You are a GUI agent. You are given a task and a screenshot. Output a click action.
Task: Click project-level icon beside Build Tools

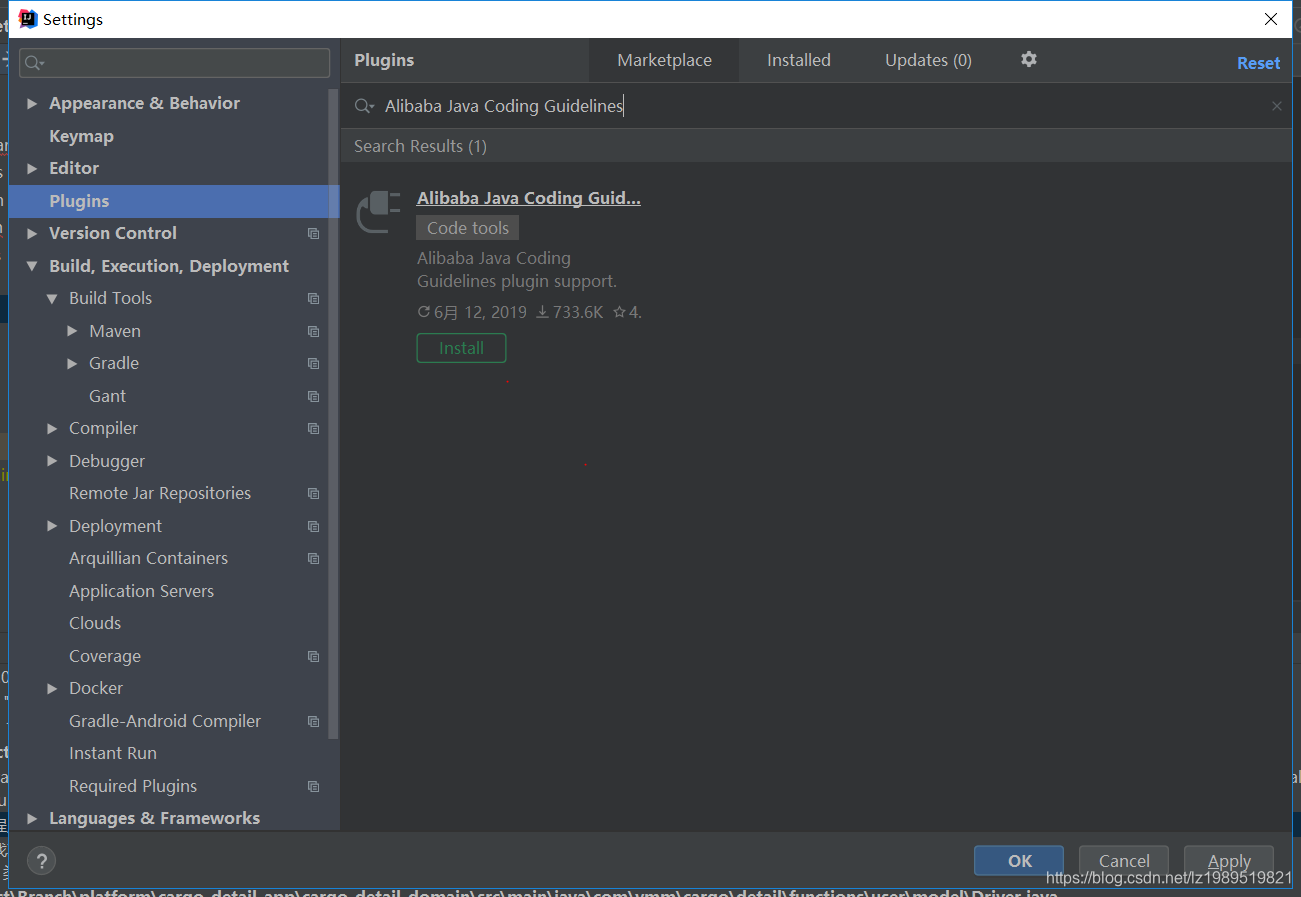[x=314, y=298]
